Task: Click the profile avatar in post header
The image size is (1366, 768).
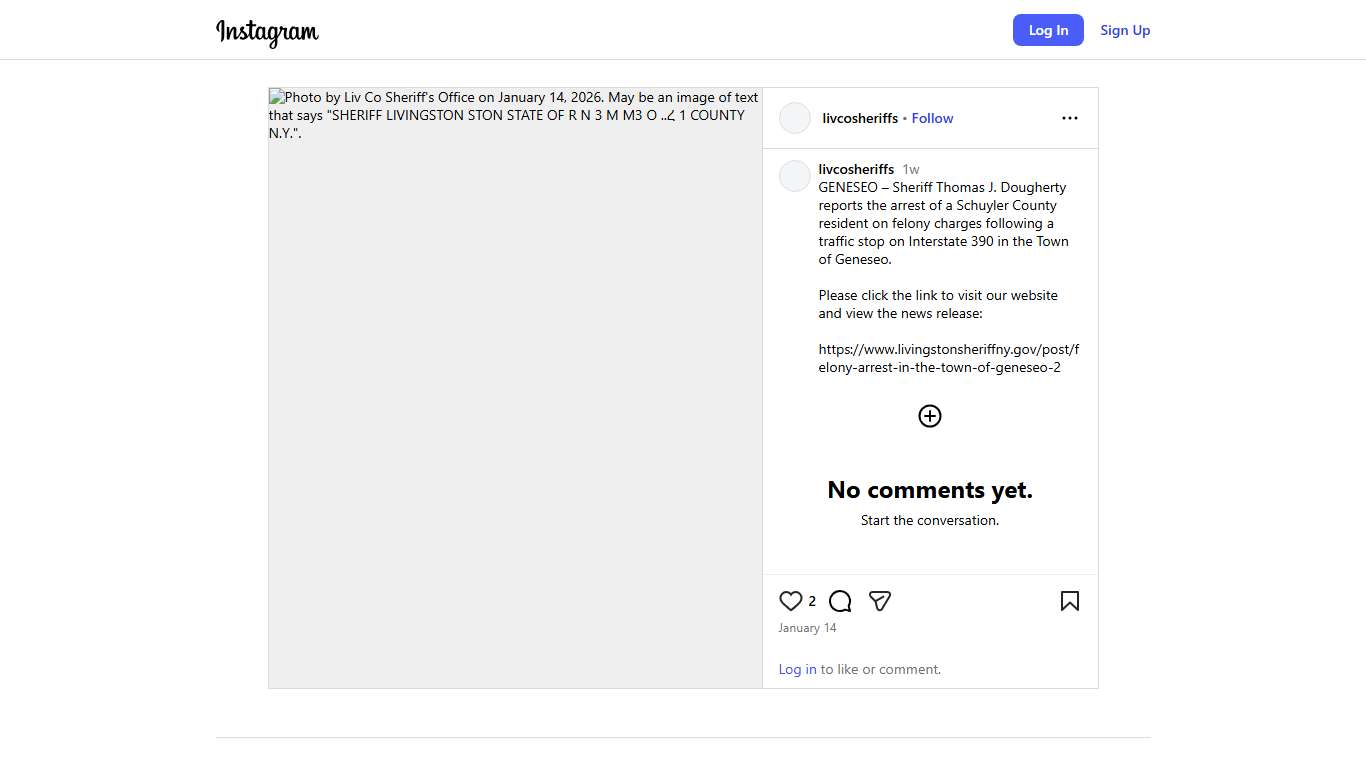Action: coord(795,118)
